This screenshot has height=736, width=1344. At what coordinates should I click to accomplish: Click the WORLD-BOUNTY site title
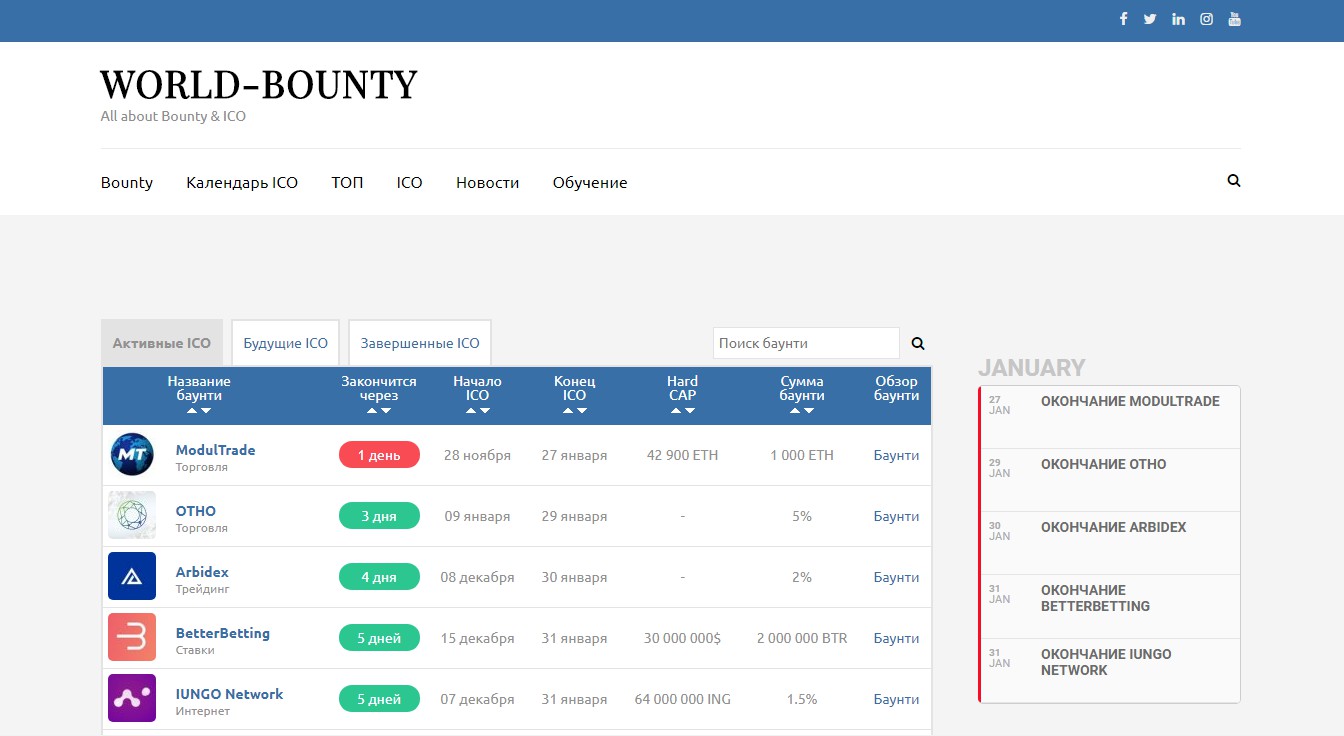coord(259,85)
